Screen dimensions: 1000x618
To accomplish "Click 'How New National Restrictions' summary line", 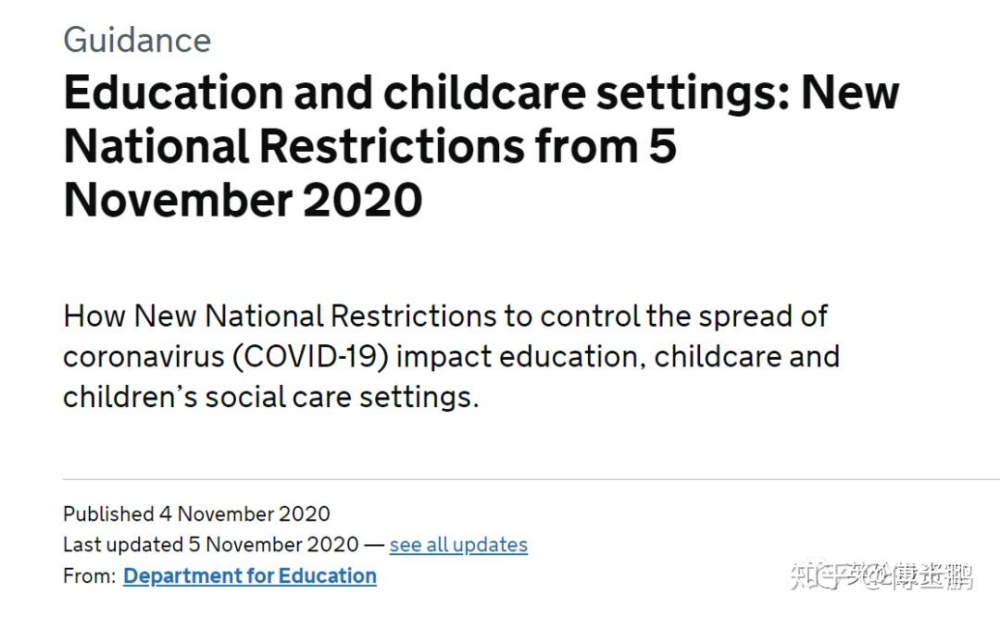I will pos(279,316).
